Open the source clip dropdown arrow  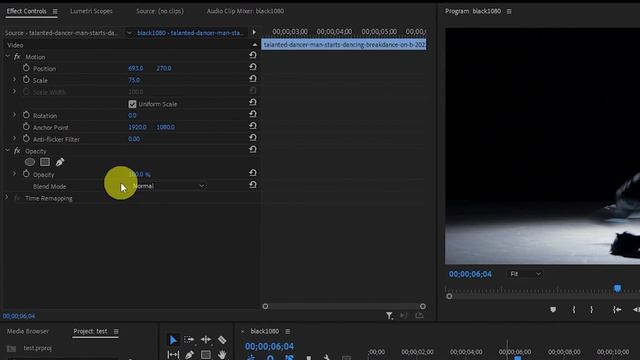click(129, 33)
